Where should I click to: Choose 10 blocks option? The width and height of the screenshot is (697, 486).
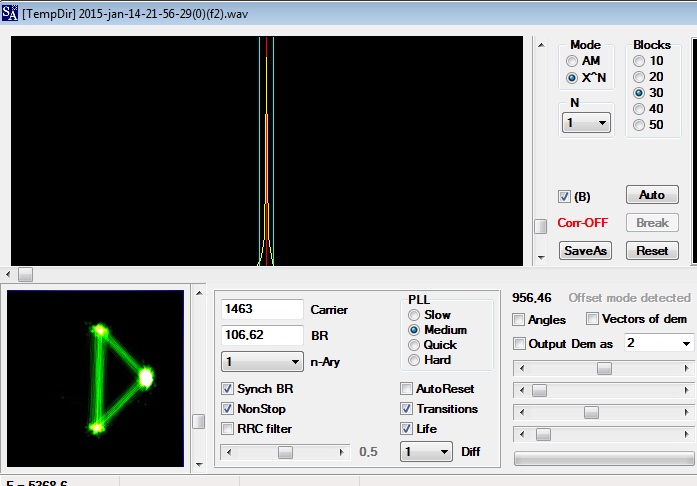(x=639, y=61)
